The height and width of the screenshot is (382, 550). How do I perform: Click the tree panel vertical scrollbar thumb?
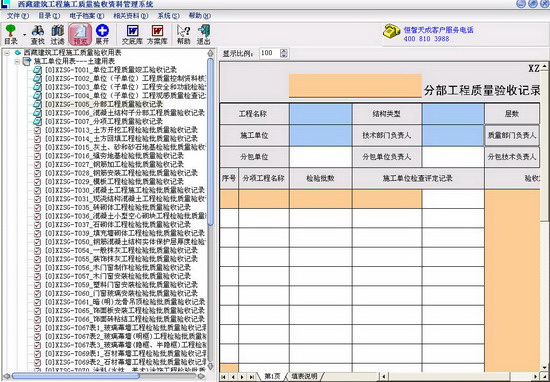pos(210,142)
